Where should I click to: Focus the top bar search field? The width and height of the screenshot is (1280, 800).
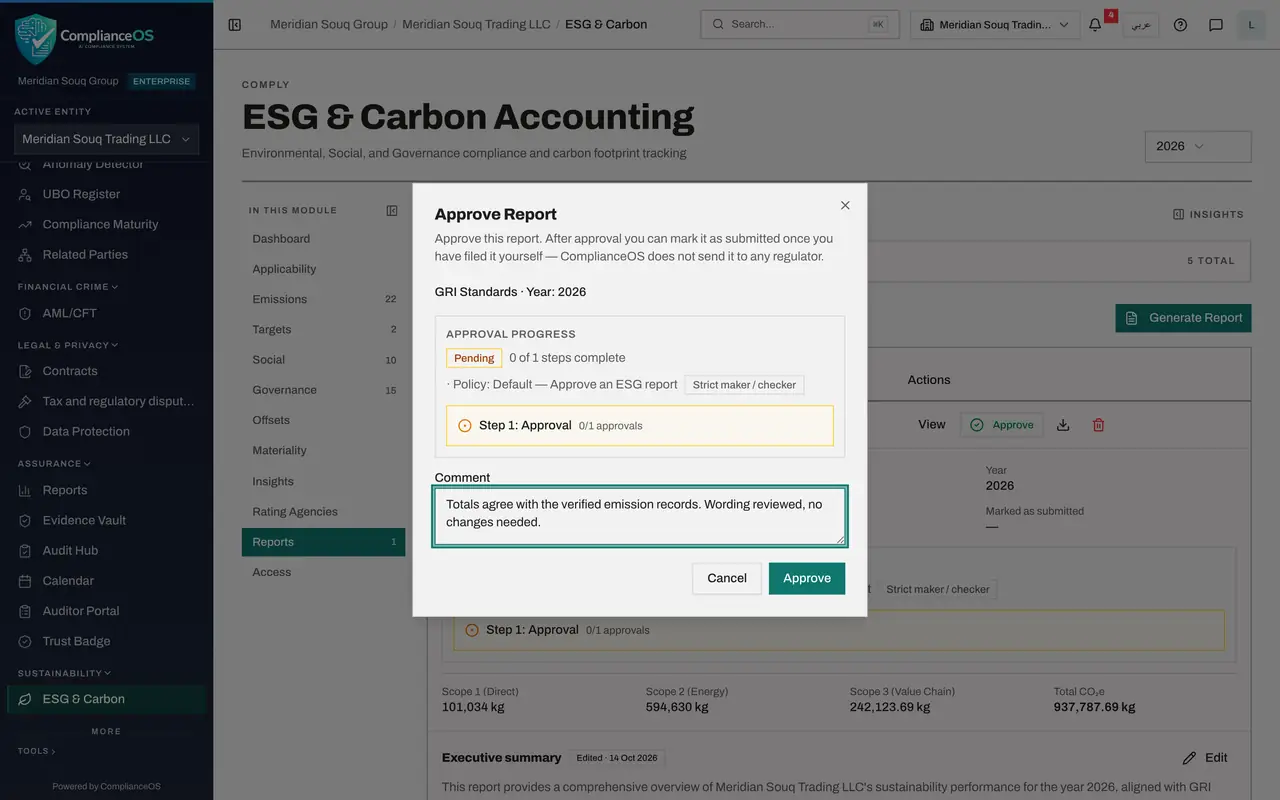coord(799,25)
